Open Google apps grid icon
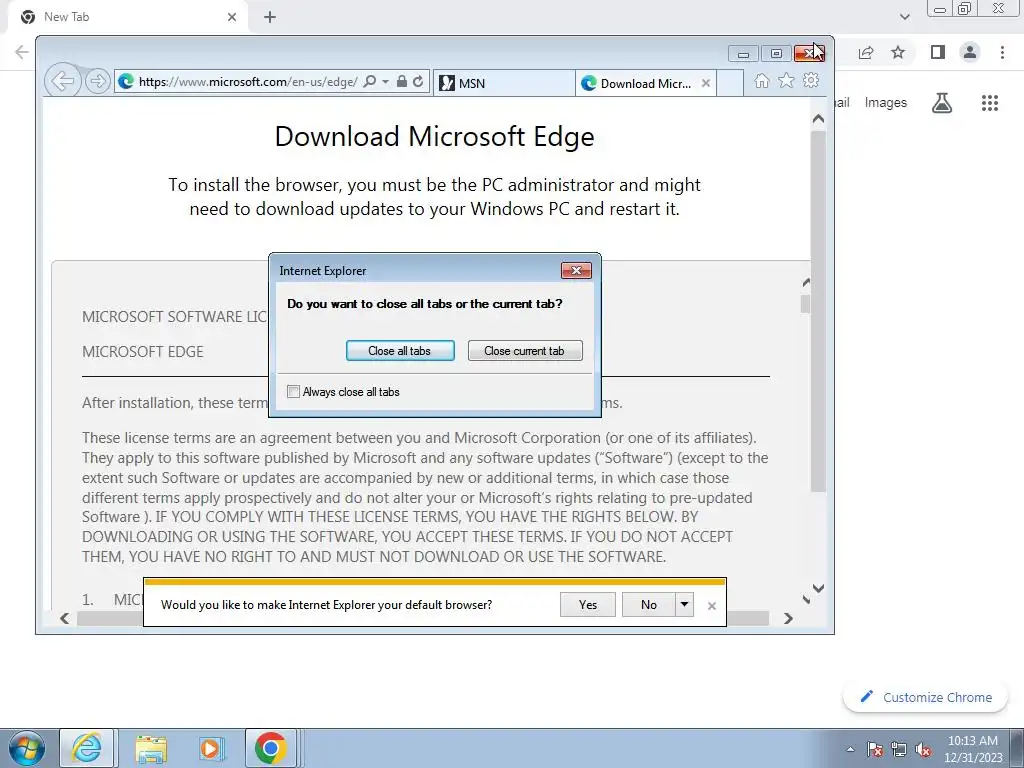 click(x=990, y=103)
